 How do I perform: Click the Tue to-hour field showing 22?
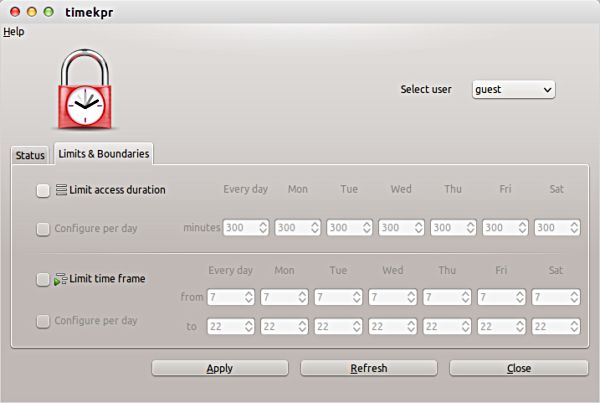(338, 326)
